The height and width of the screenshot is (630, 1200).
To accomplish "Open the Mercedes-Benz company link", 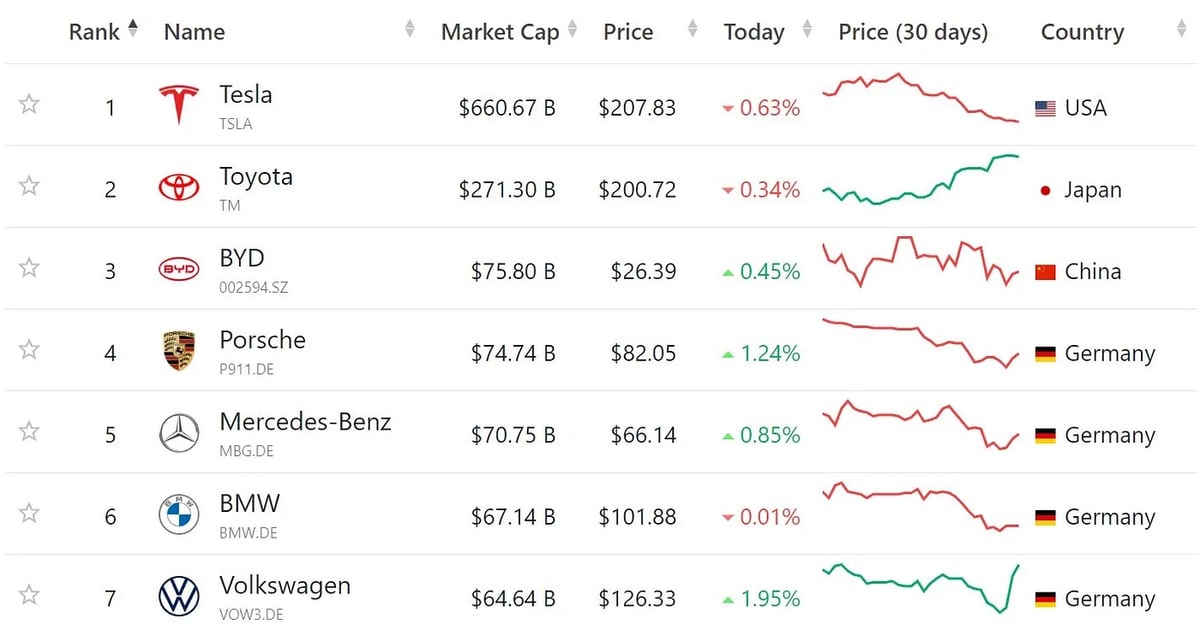I will click(x=305, y=422).
